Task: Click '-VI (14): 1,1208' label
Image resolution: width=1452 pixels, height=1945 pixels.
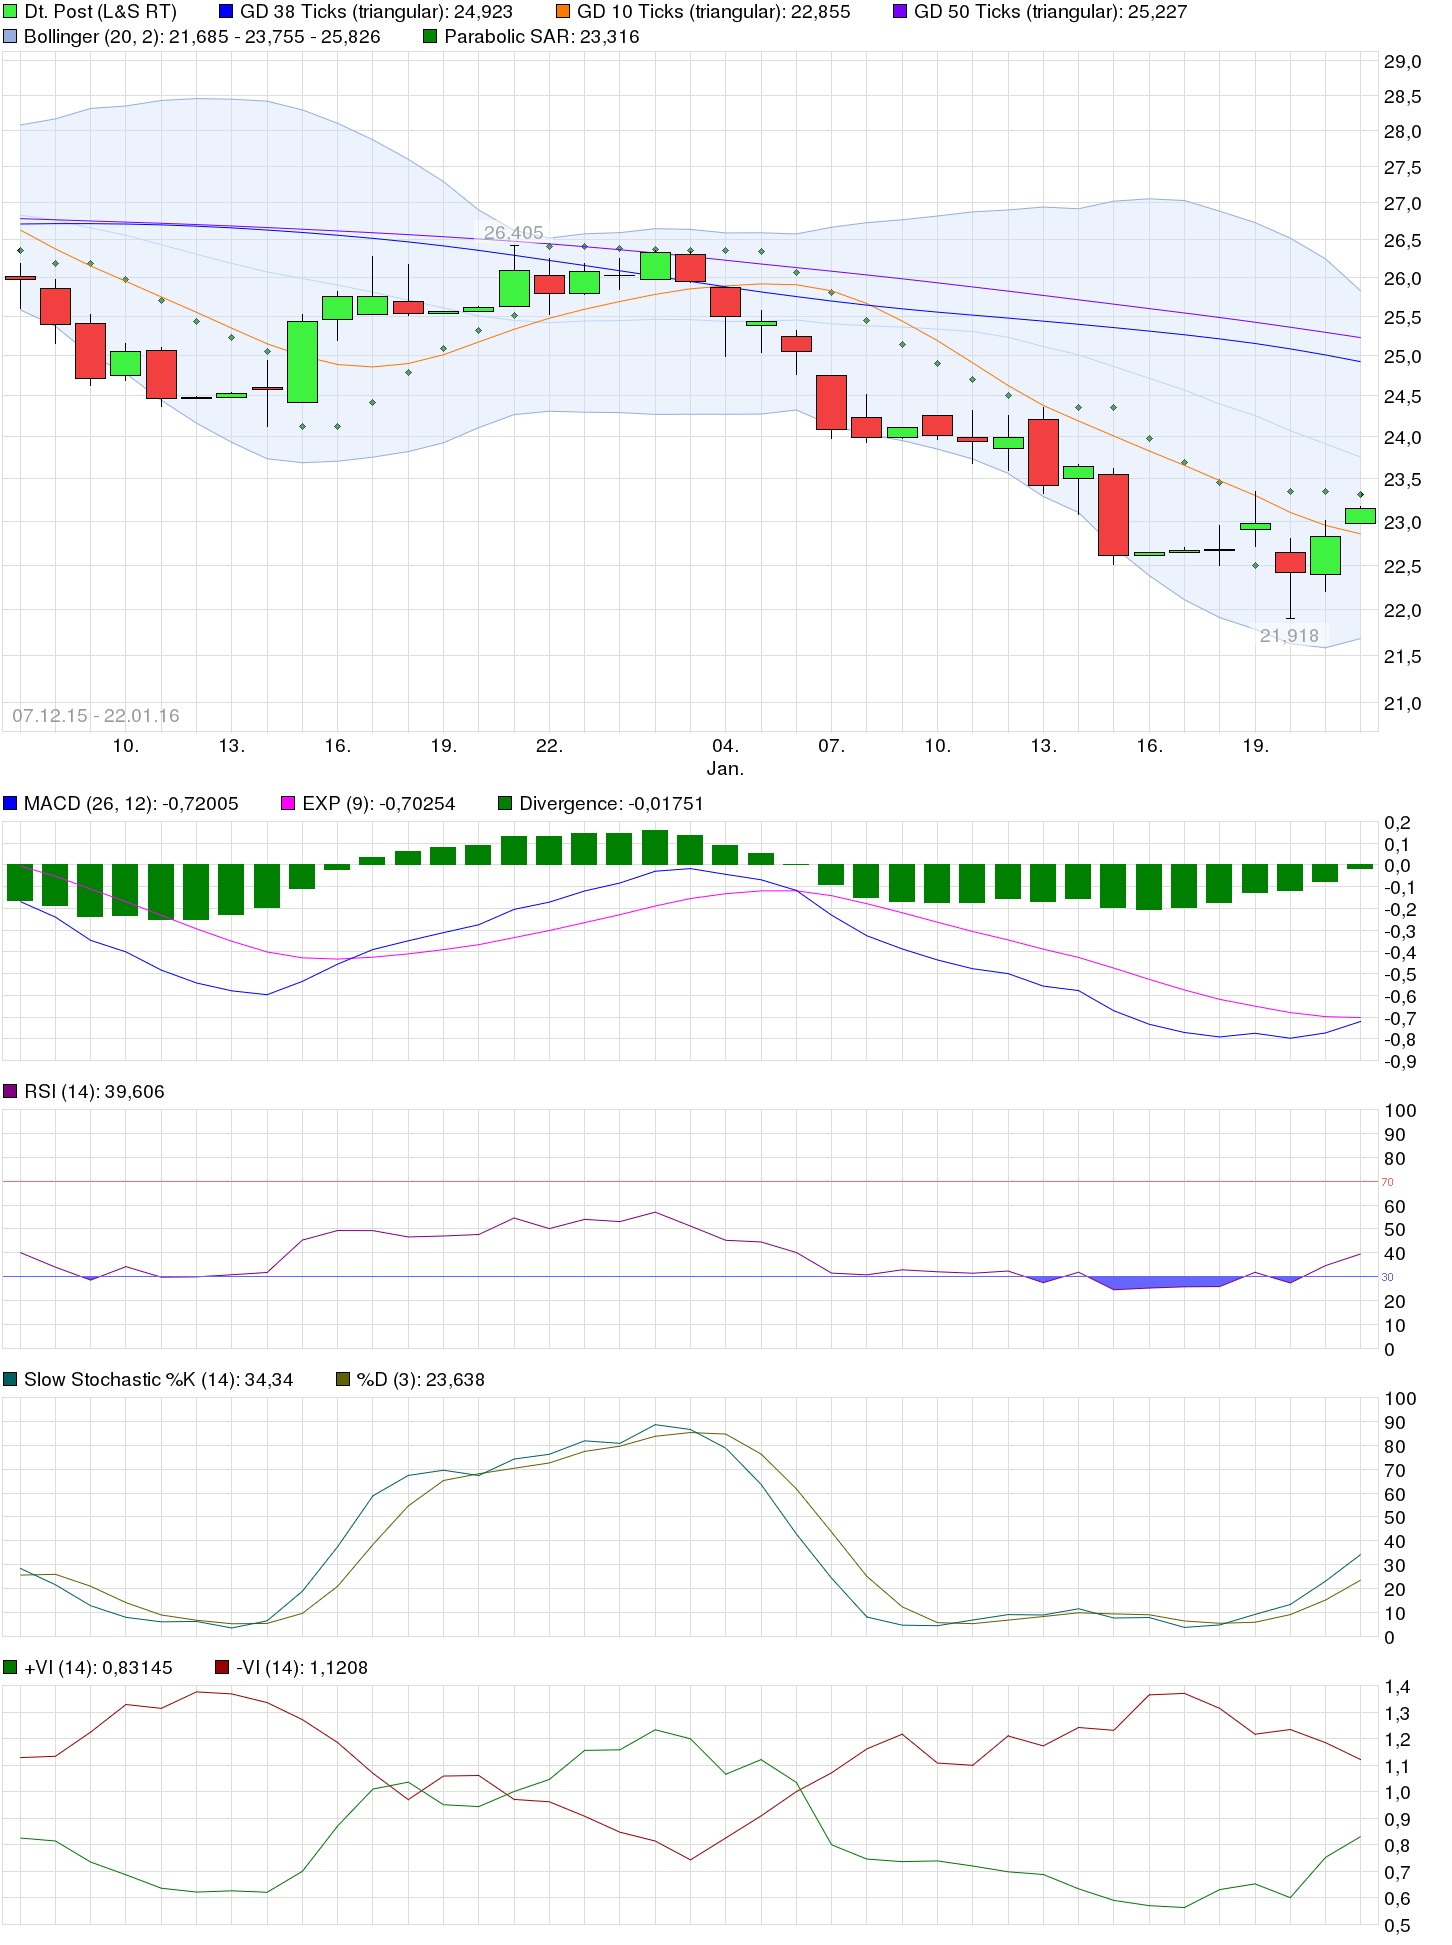Action: coord(302,1667)
